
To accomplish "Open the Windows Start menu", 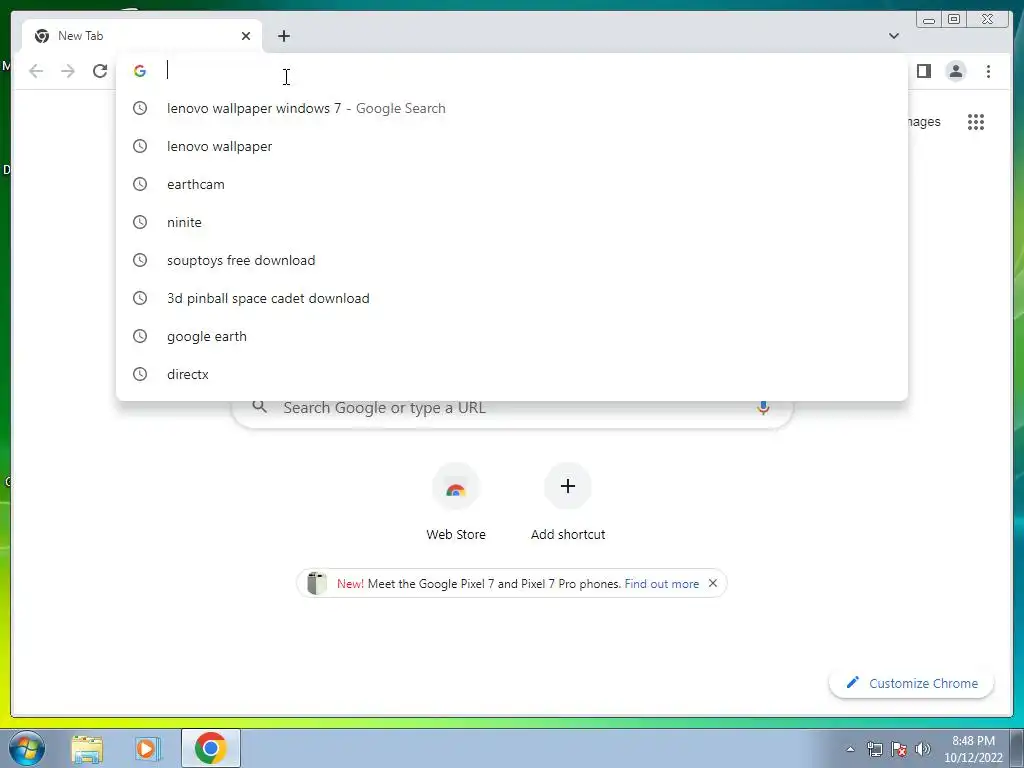I will (26, 748).
